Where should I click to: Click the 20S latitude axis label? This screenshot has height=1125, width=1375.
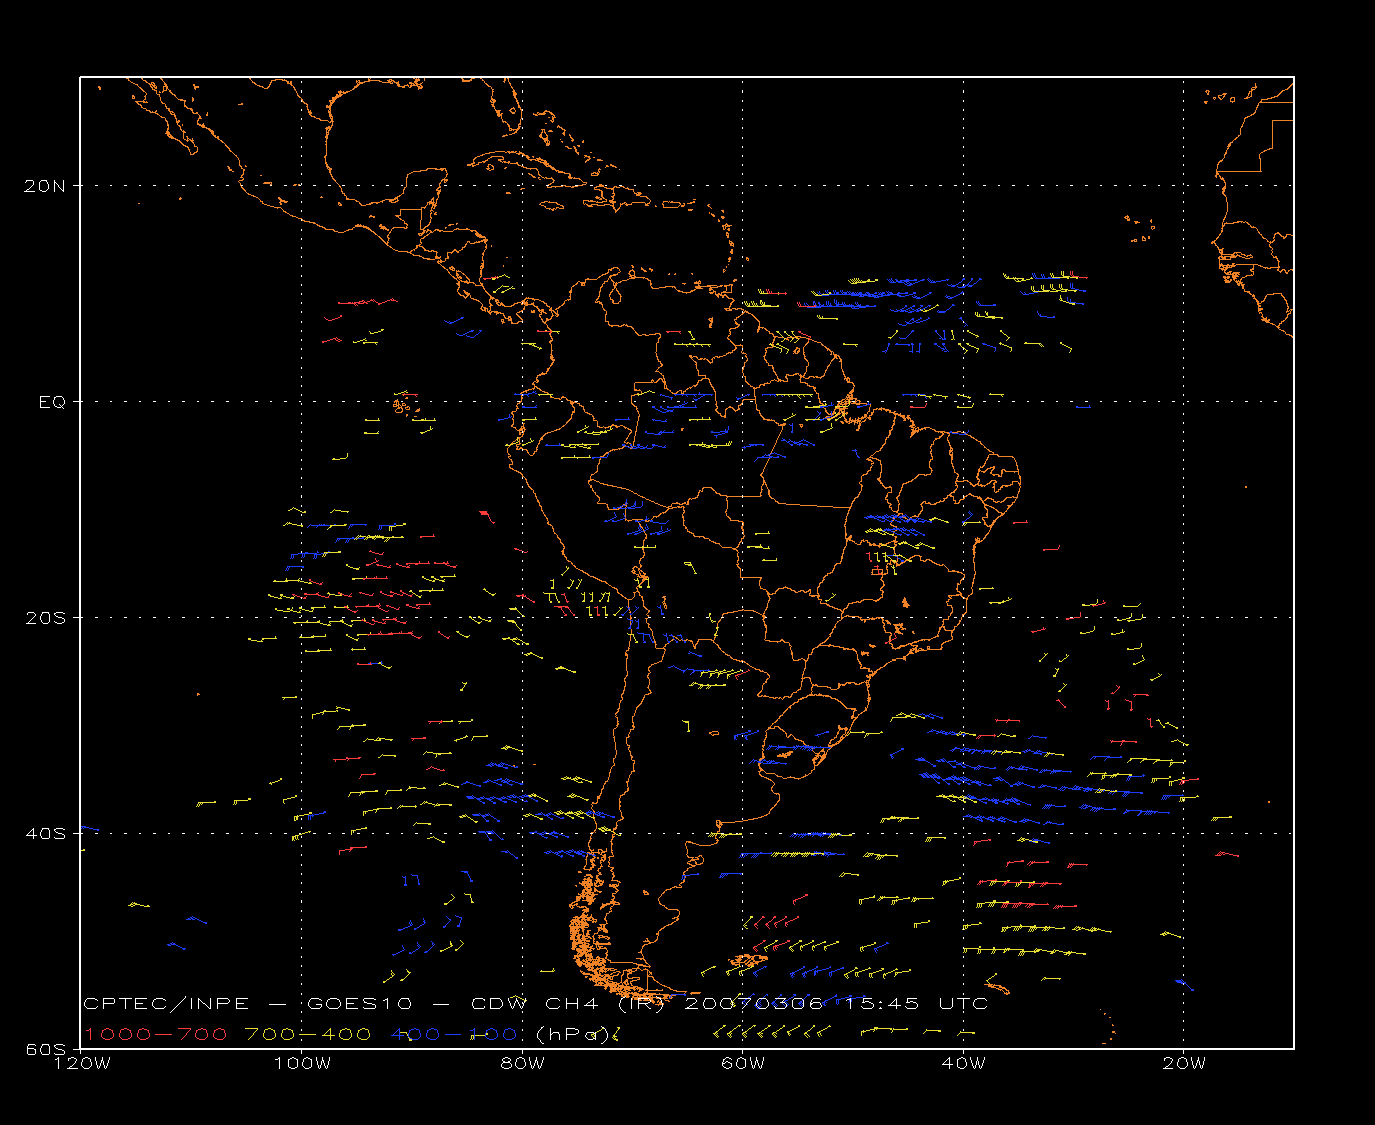pyautogui.click(x=47, y=617)
